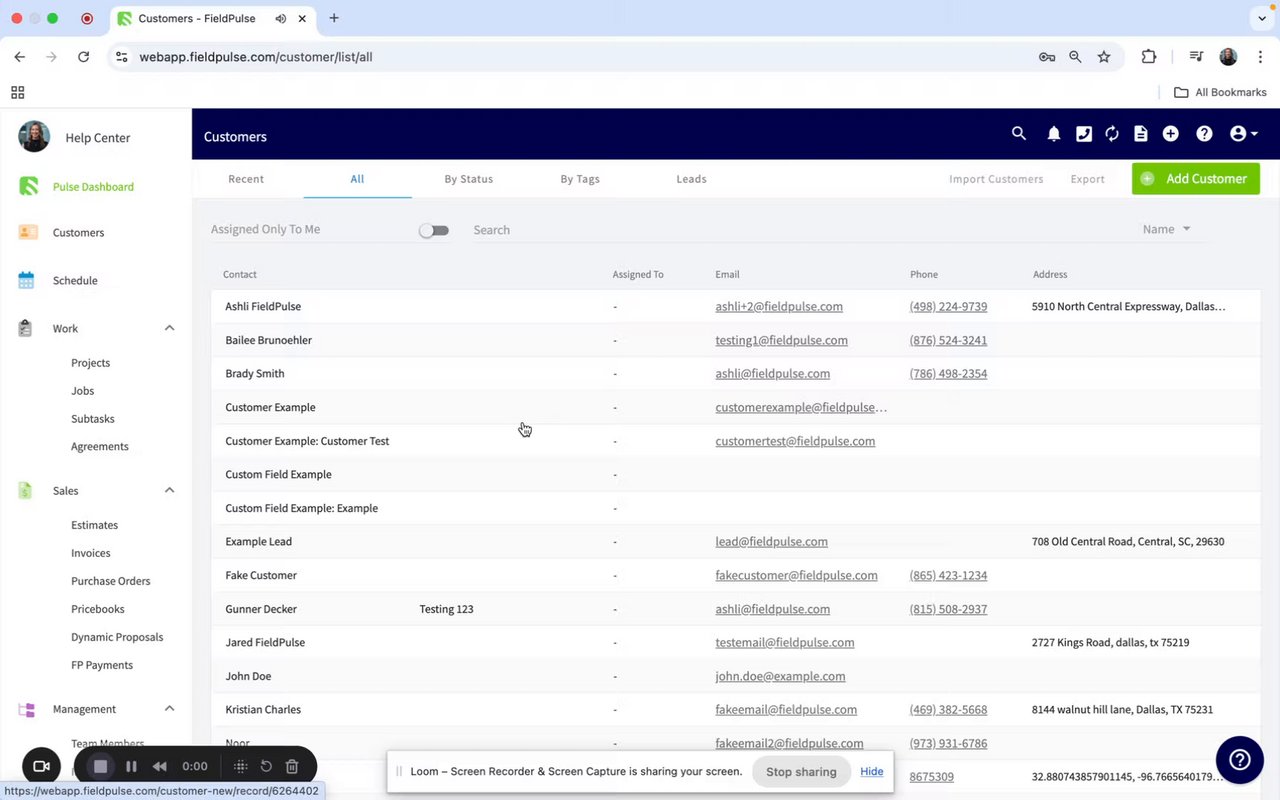Collapse the Sales section in sidebar
The width and height of the screenshot is (1280, 800).
point(169,490)
